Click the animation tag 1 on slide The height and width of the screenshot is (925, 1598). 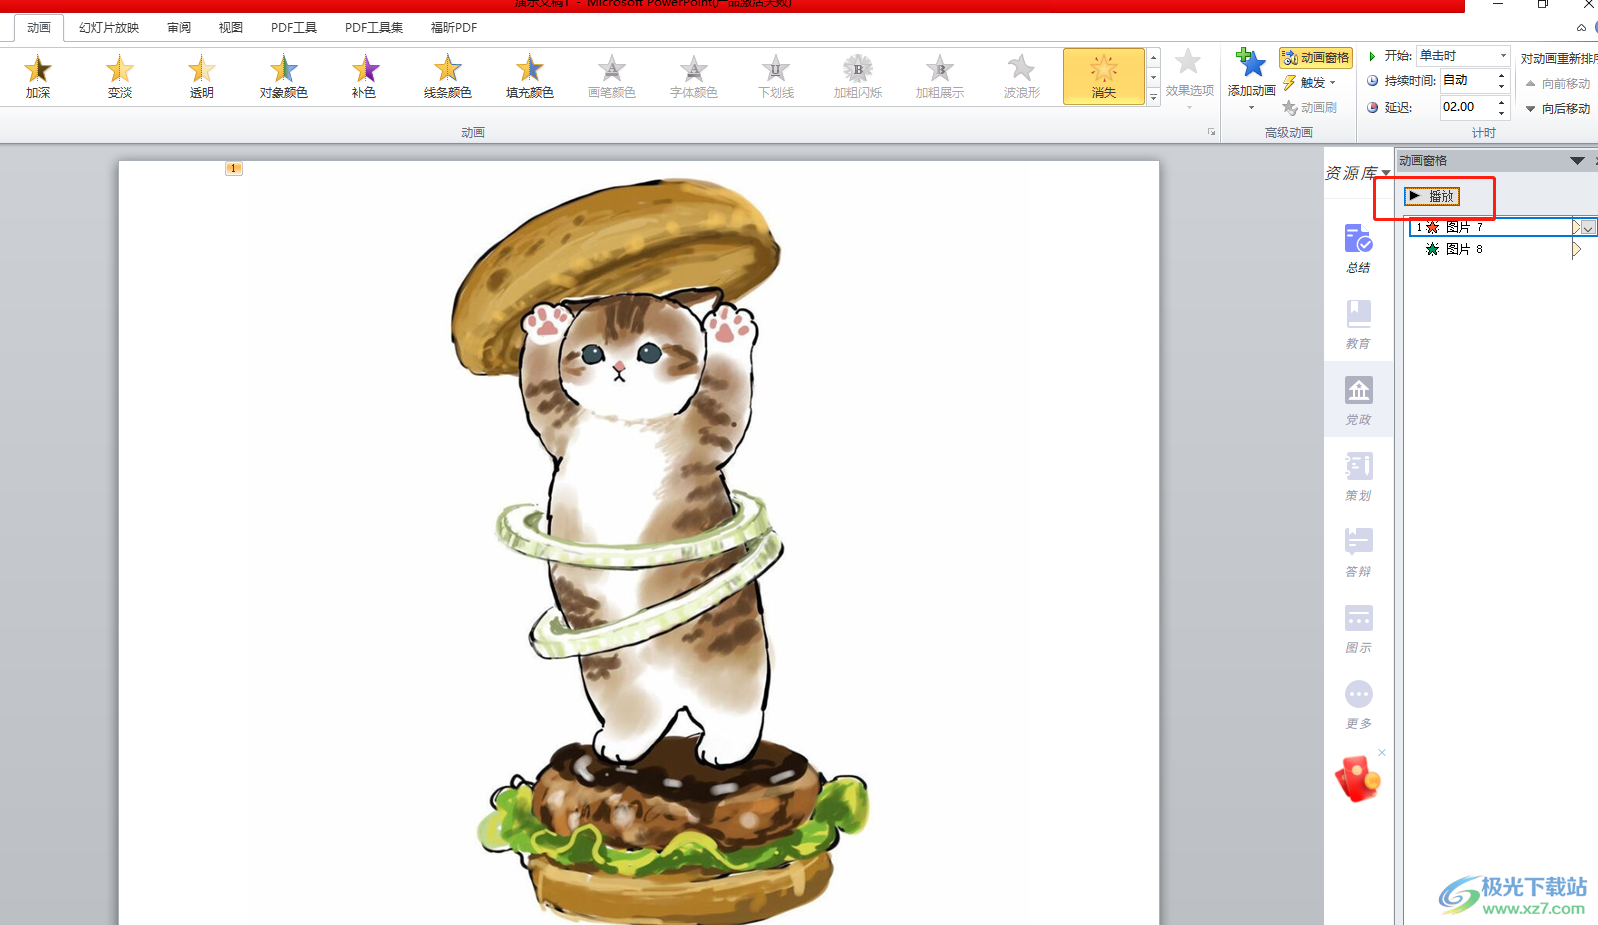[233, 168]
